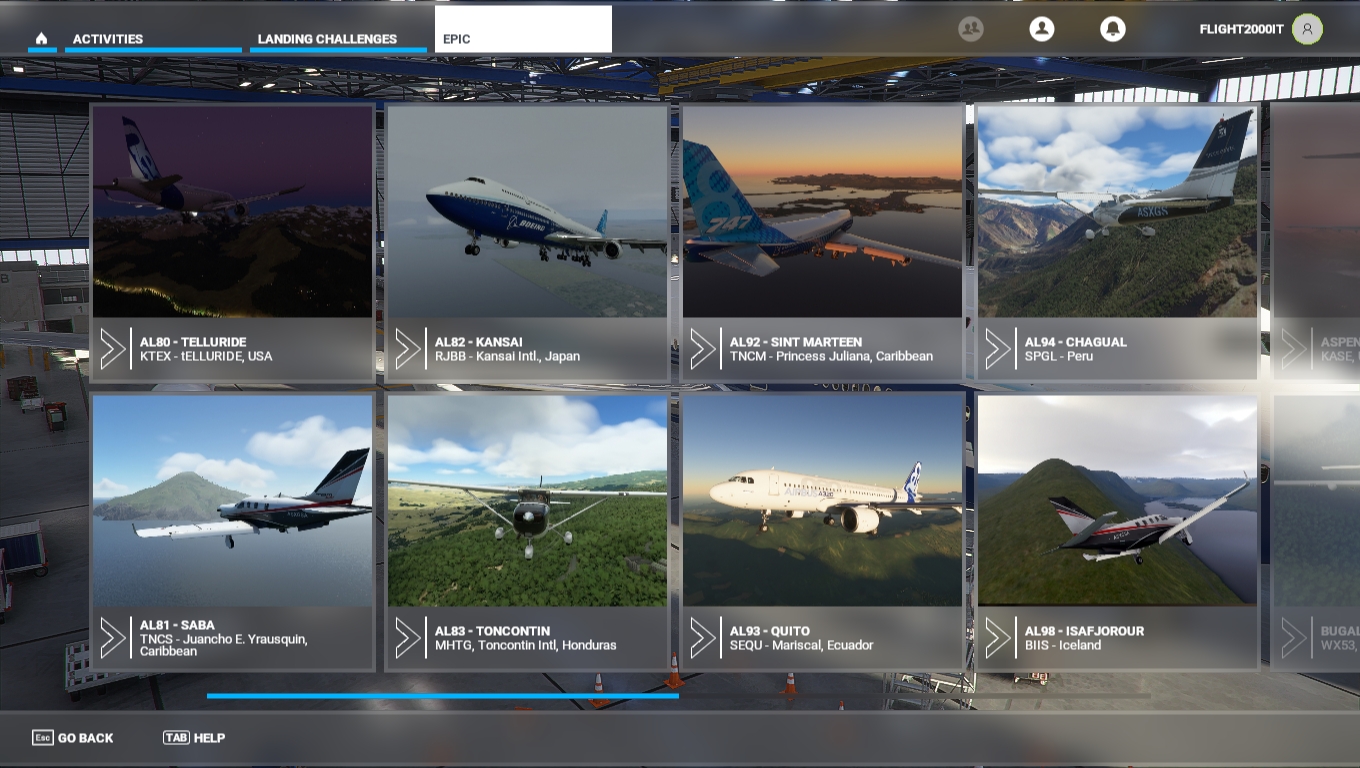
Task: Click the Esc key icon
Action: coord(42,738)
